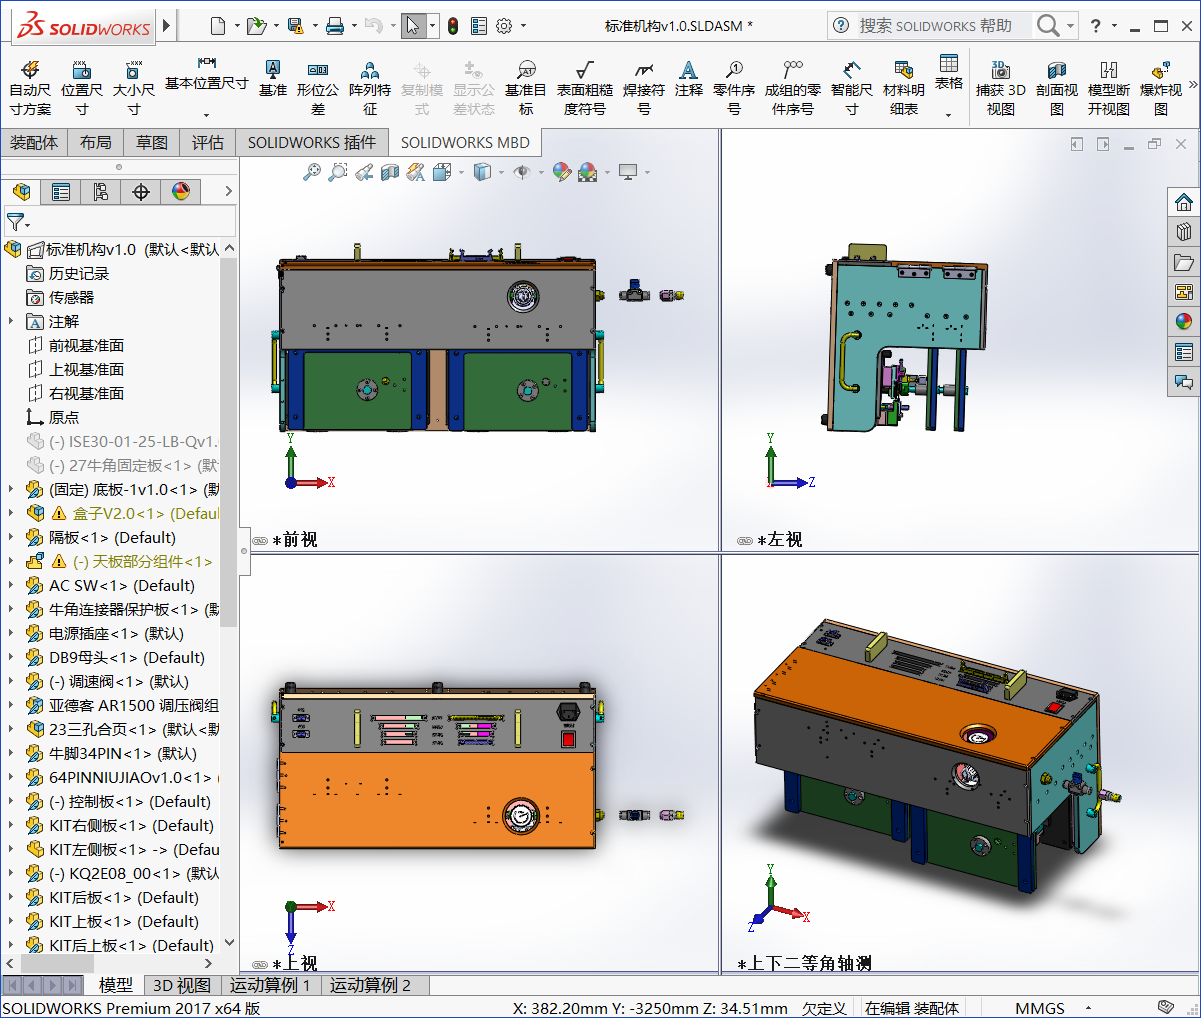Select the 阵列特征 pattern feature tool

tap(370, 88)
